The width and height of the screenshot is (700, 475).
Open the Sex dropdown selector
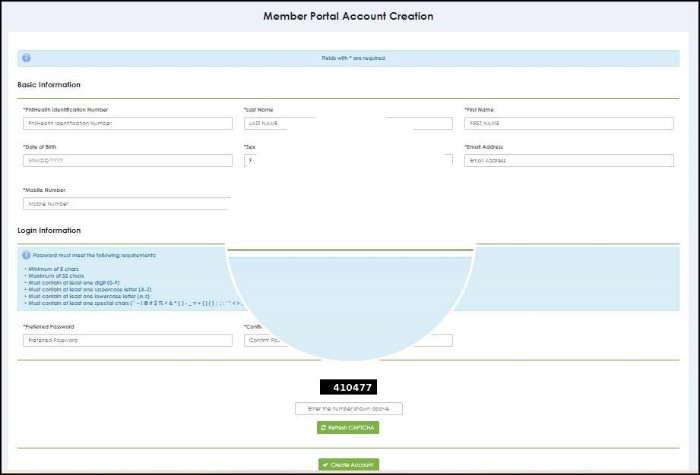(x=348, y=160)
